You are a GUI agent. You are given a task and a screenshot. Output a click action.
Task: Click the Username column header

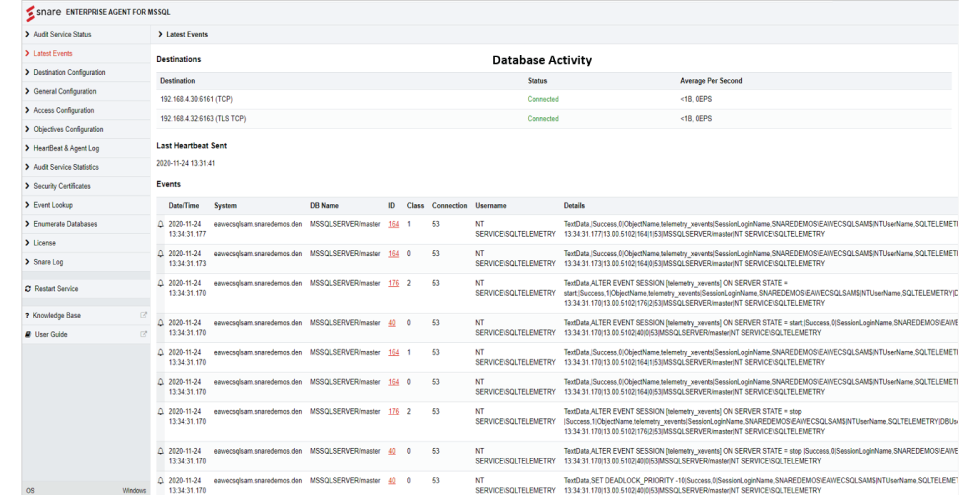pos(491,206)
